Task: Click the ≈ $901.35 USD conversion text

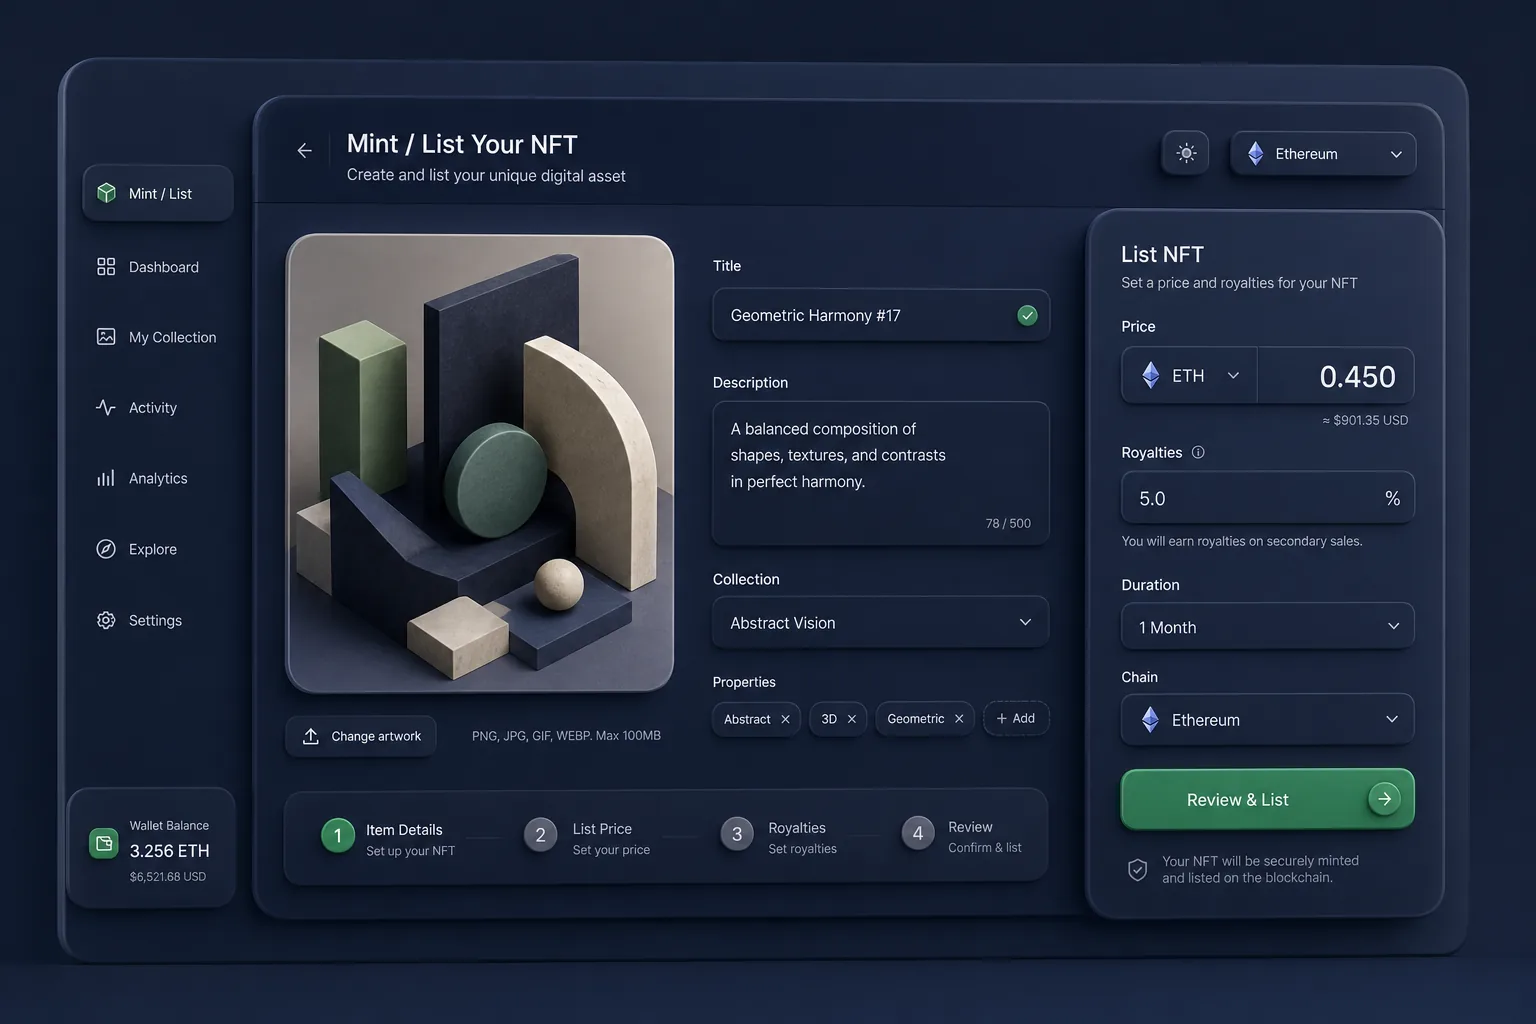Action: [1365, 420]
